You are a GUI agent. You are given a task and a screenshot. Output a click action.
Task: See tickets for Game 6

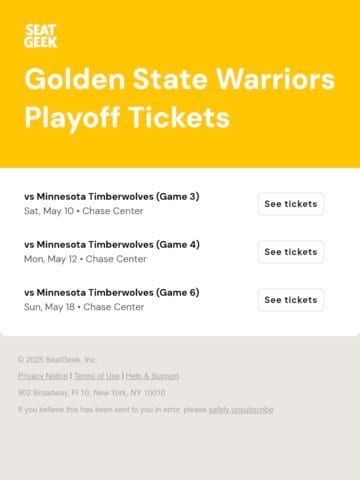click(x=291, y=300)
